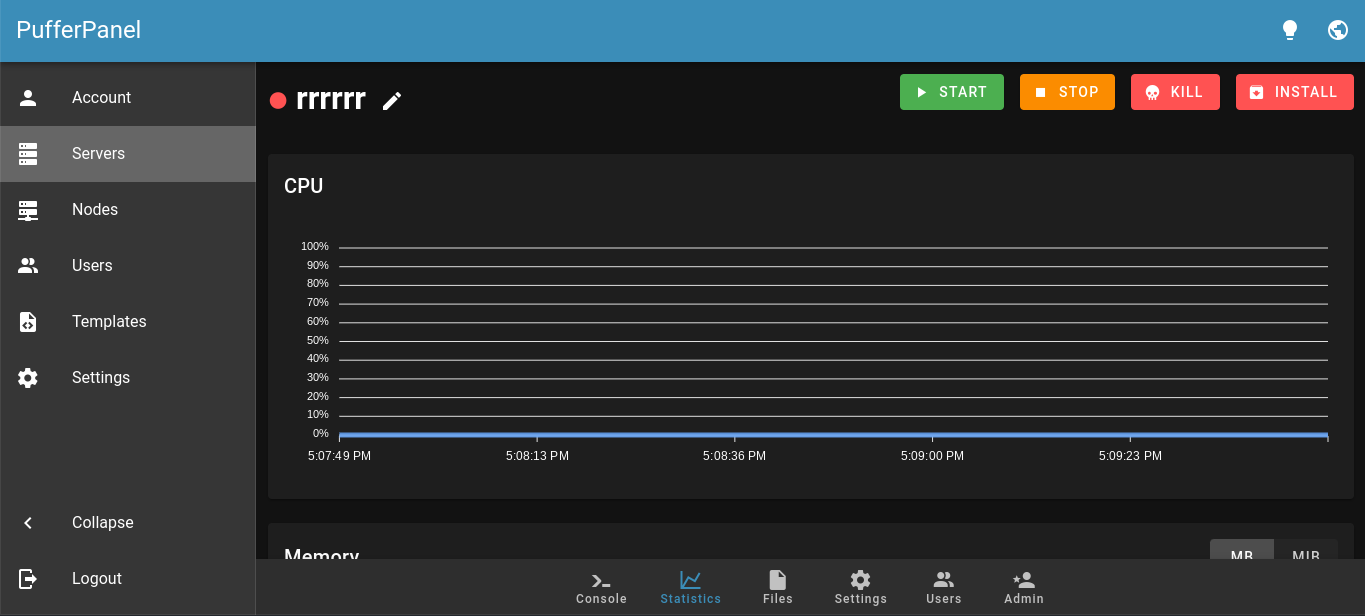Select MB as the memory unit
The image size is (1365, 616).
(x=1242, y=556)
